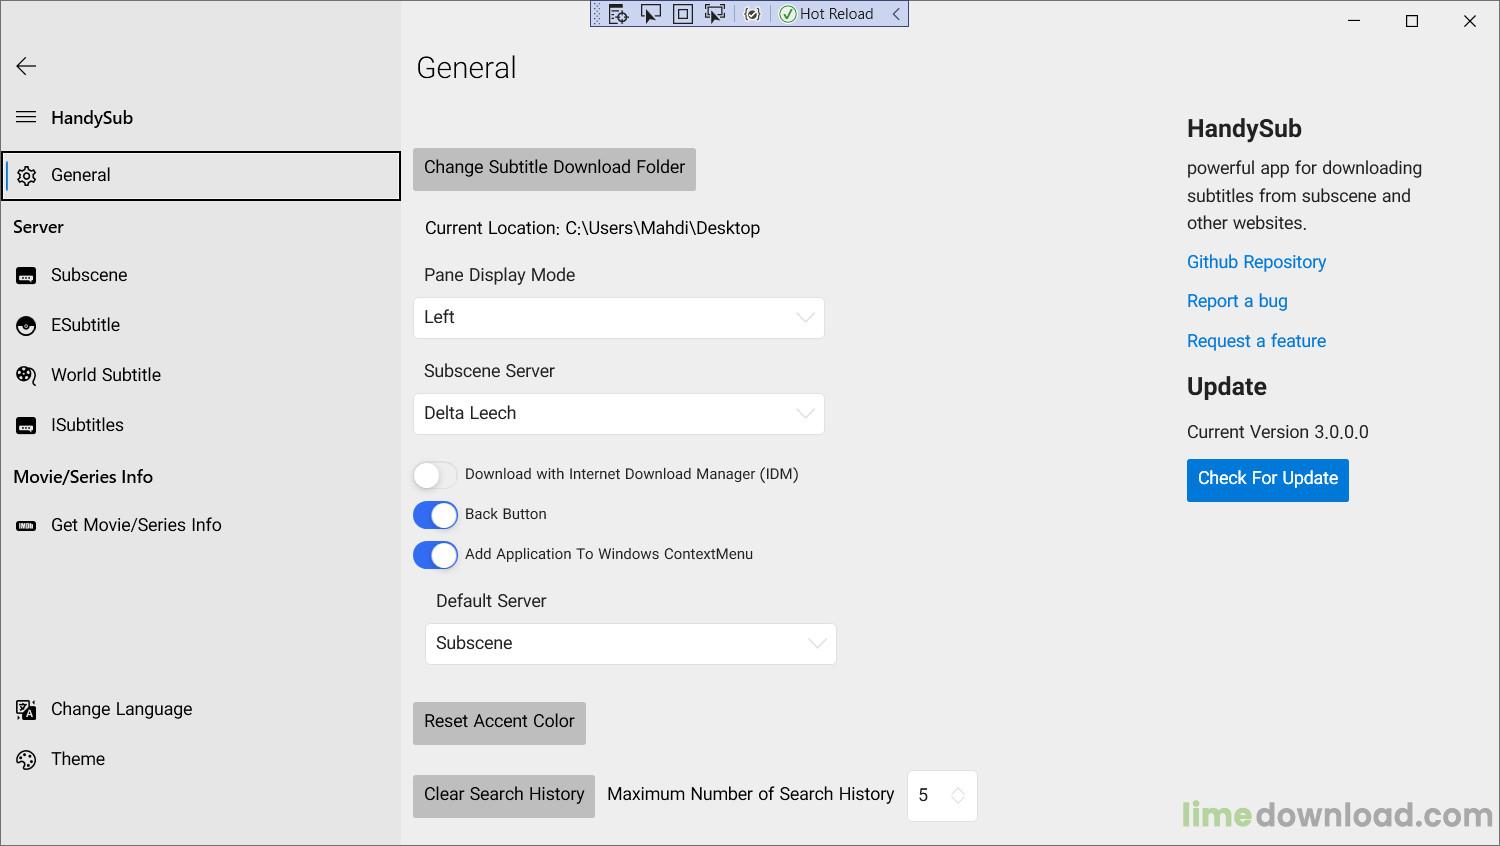Screen dimensions: 1500x846
Task: Click the value 5 in search history field
Action: coord(923,796)
